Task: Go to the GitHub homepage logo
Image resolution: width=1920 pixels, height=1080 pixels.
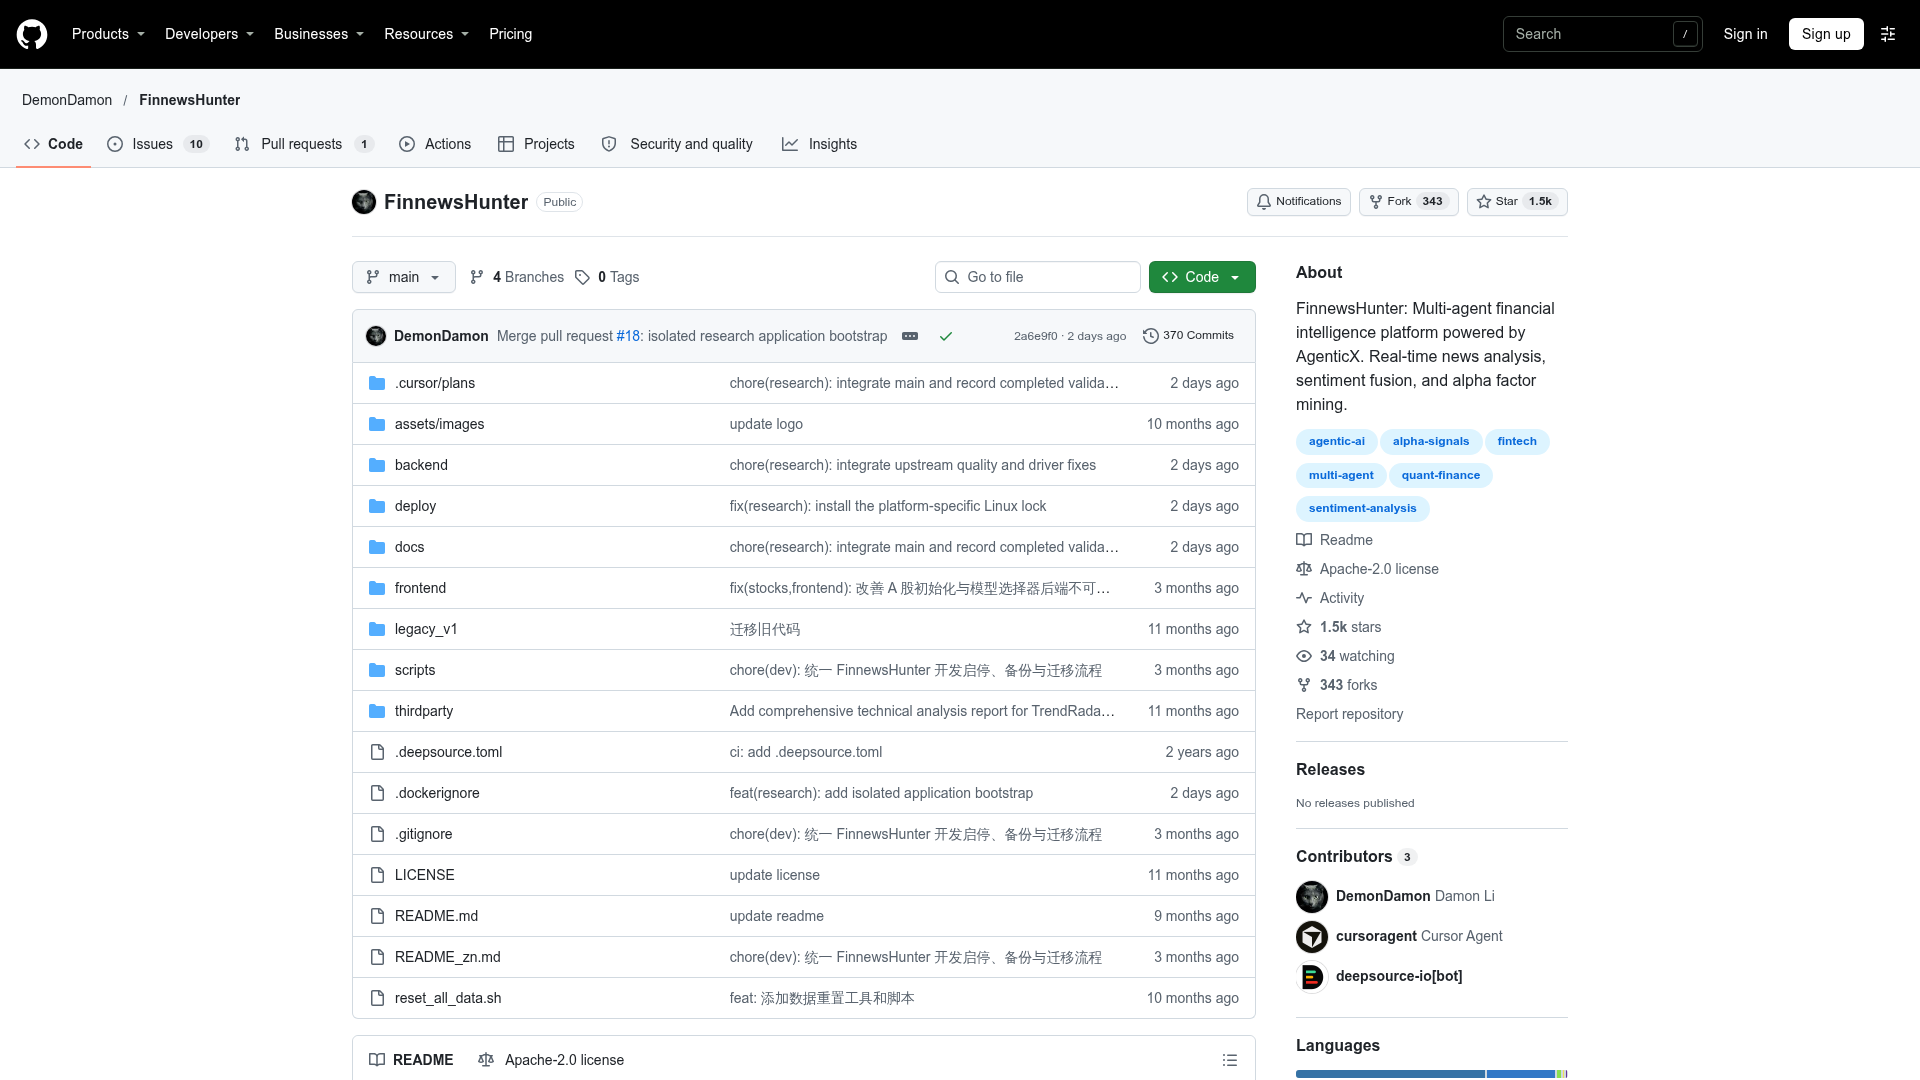Action: click(x=32, y=34)
